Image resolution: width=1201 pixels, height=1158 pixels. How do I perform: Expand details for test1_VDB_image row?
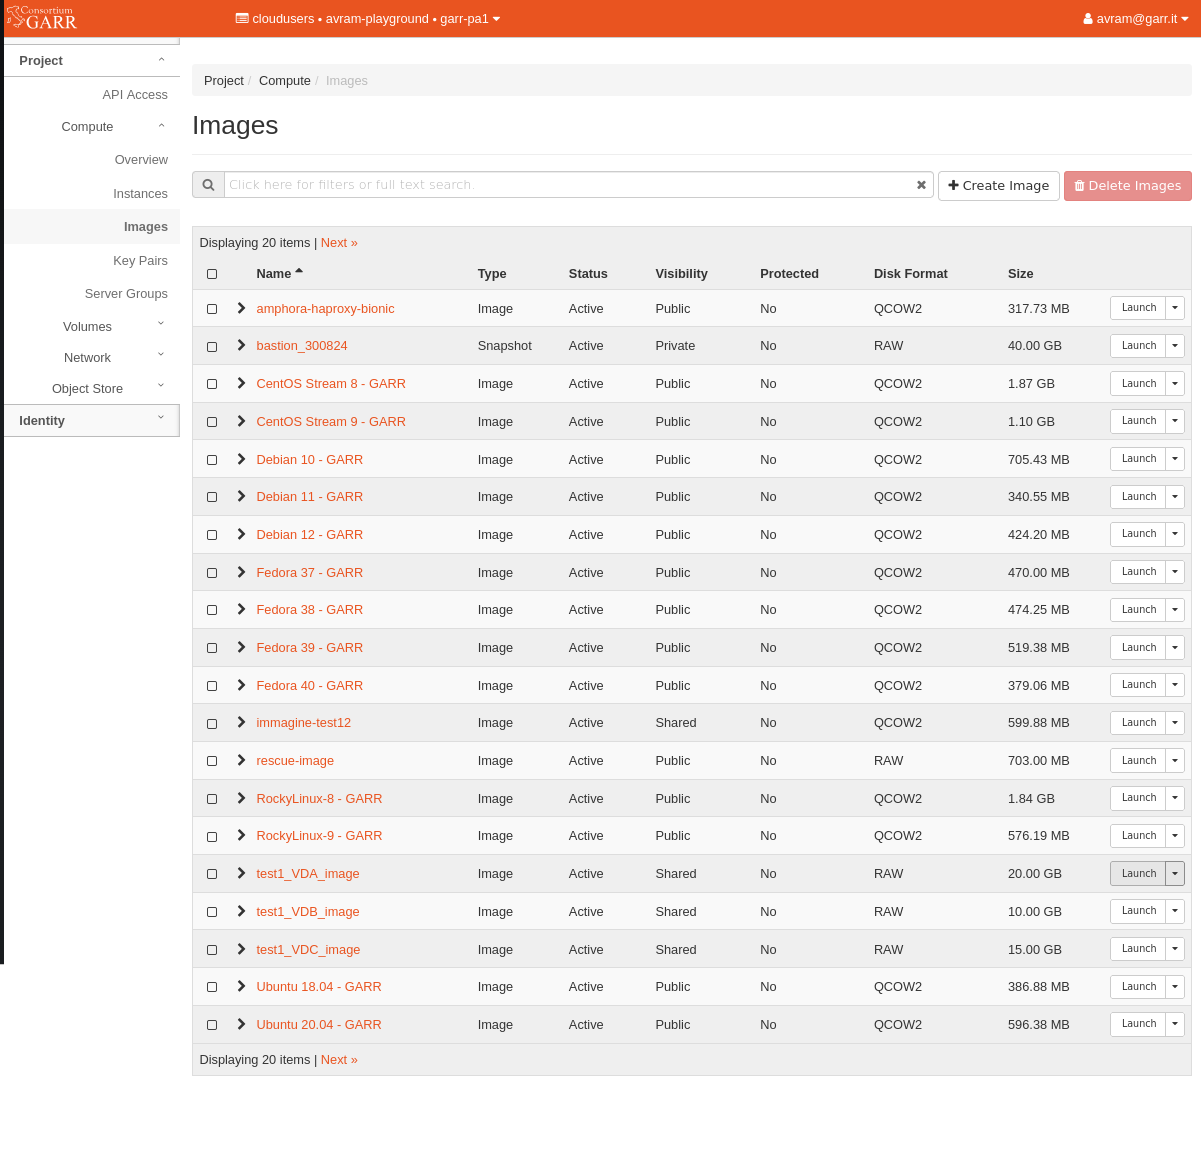[x=241, y=911]
